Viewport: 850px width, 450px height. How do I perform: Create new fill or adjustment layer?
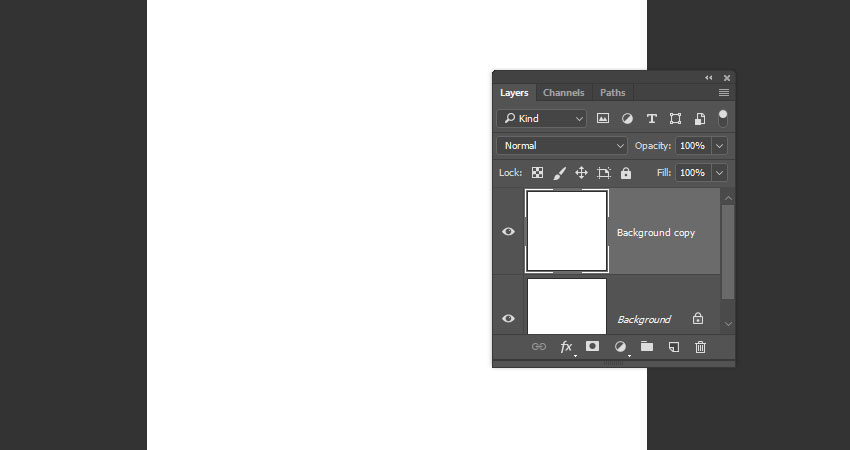[x=620, y=346]
